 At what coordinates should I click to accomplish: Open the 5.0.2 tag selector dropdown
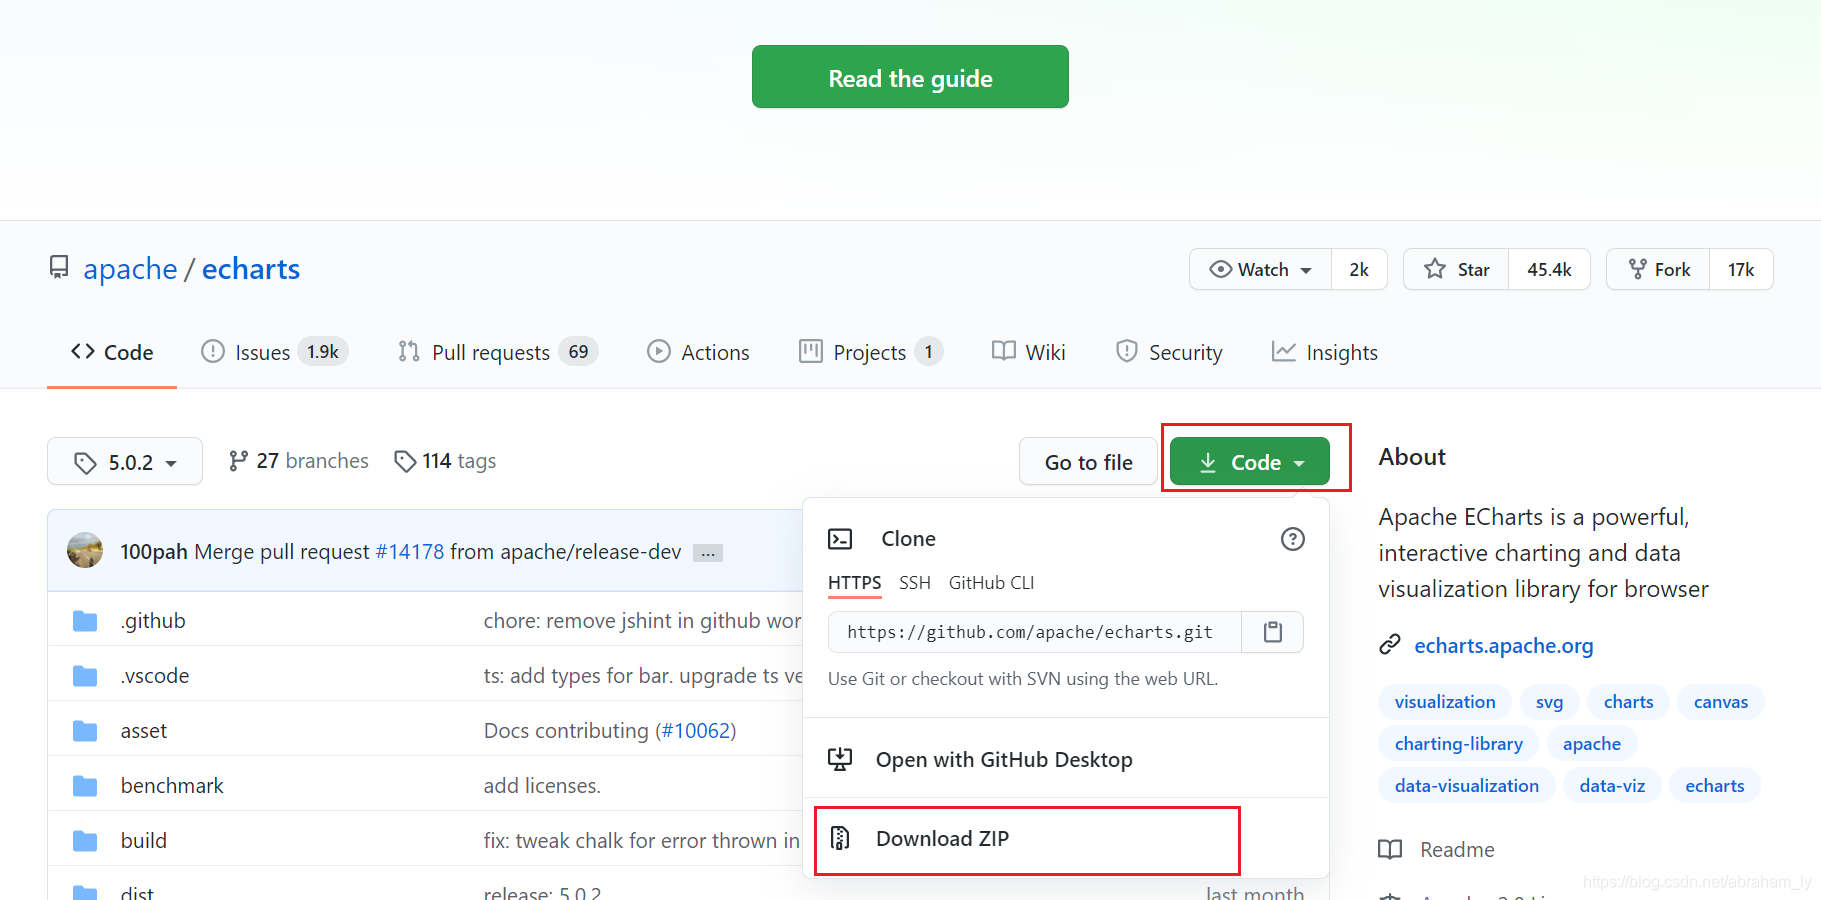click(125, 462)
